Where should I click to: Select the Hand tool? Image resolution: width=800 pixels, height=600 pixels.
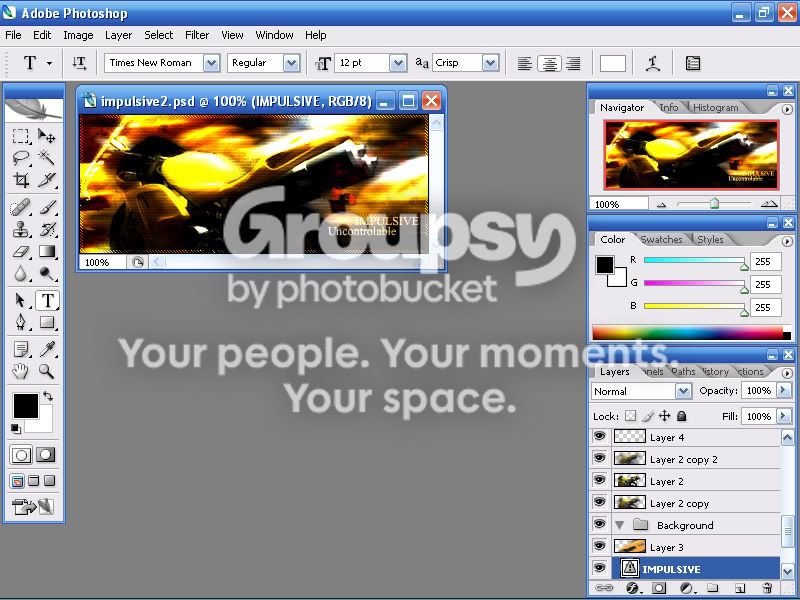coord(20,371)
